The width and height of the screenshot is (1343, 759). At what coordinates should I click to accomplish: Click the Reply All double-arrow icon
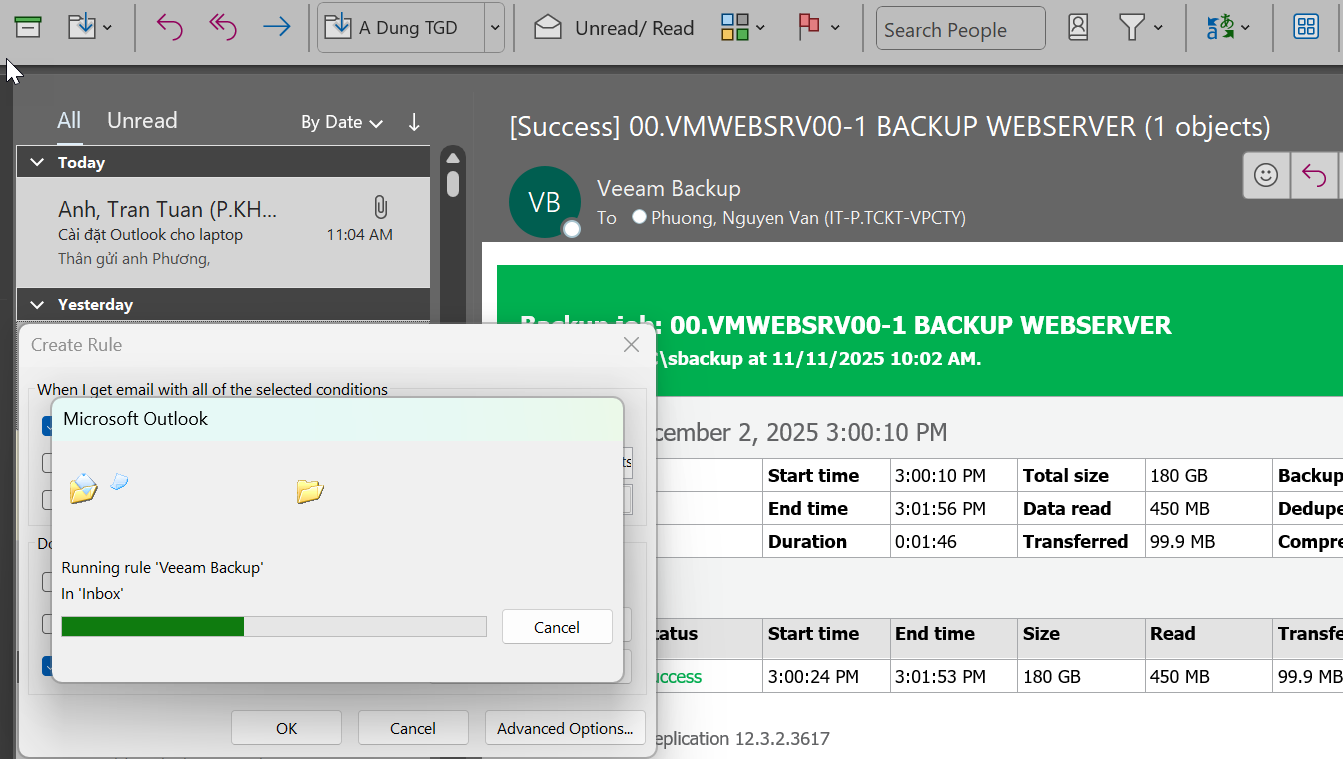coord(223,27)
